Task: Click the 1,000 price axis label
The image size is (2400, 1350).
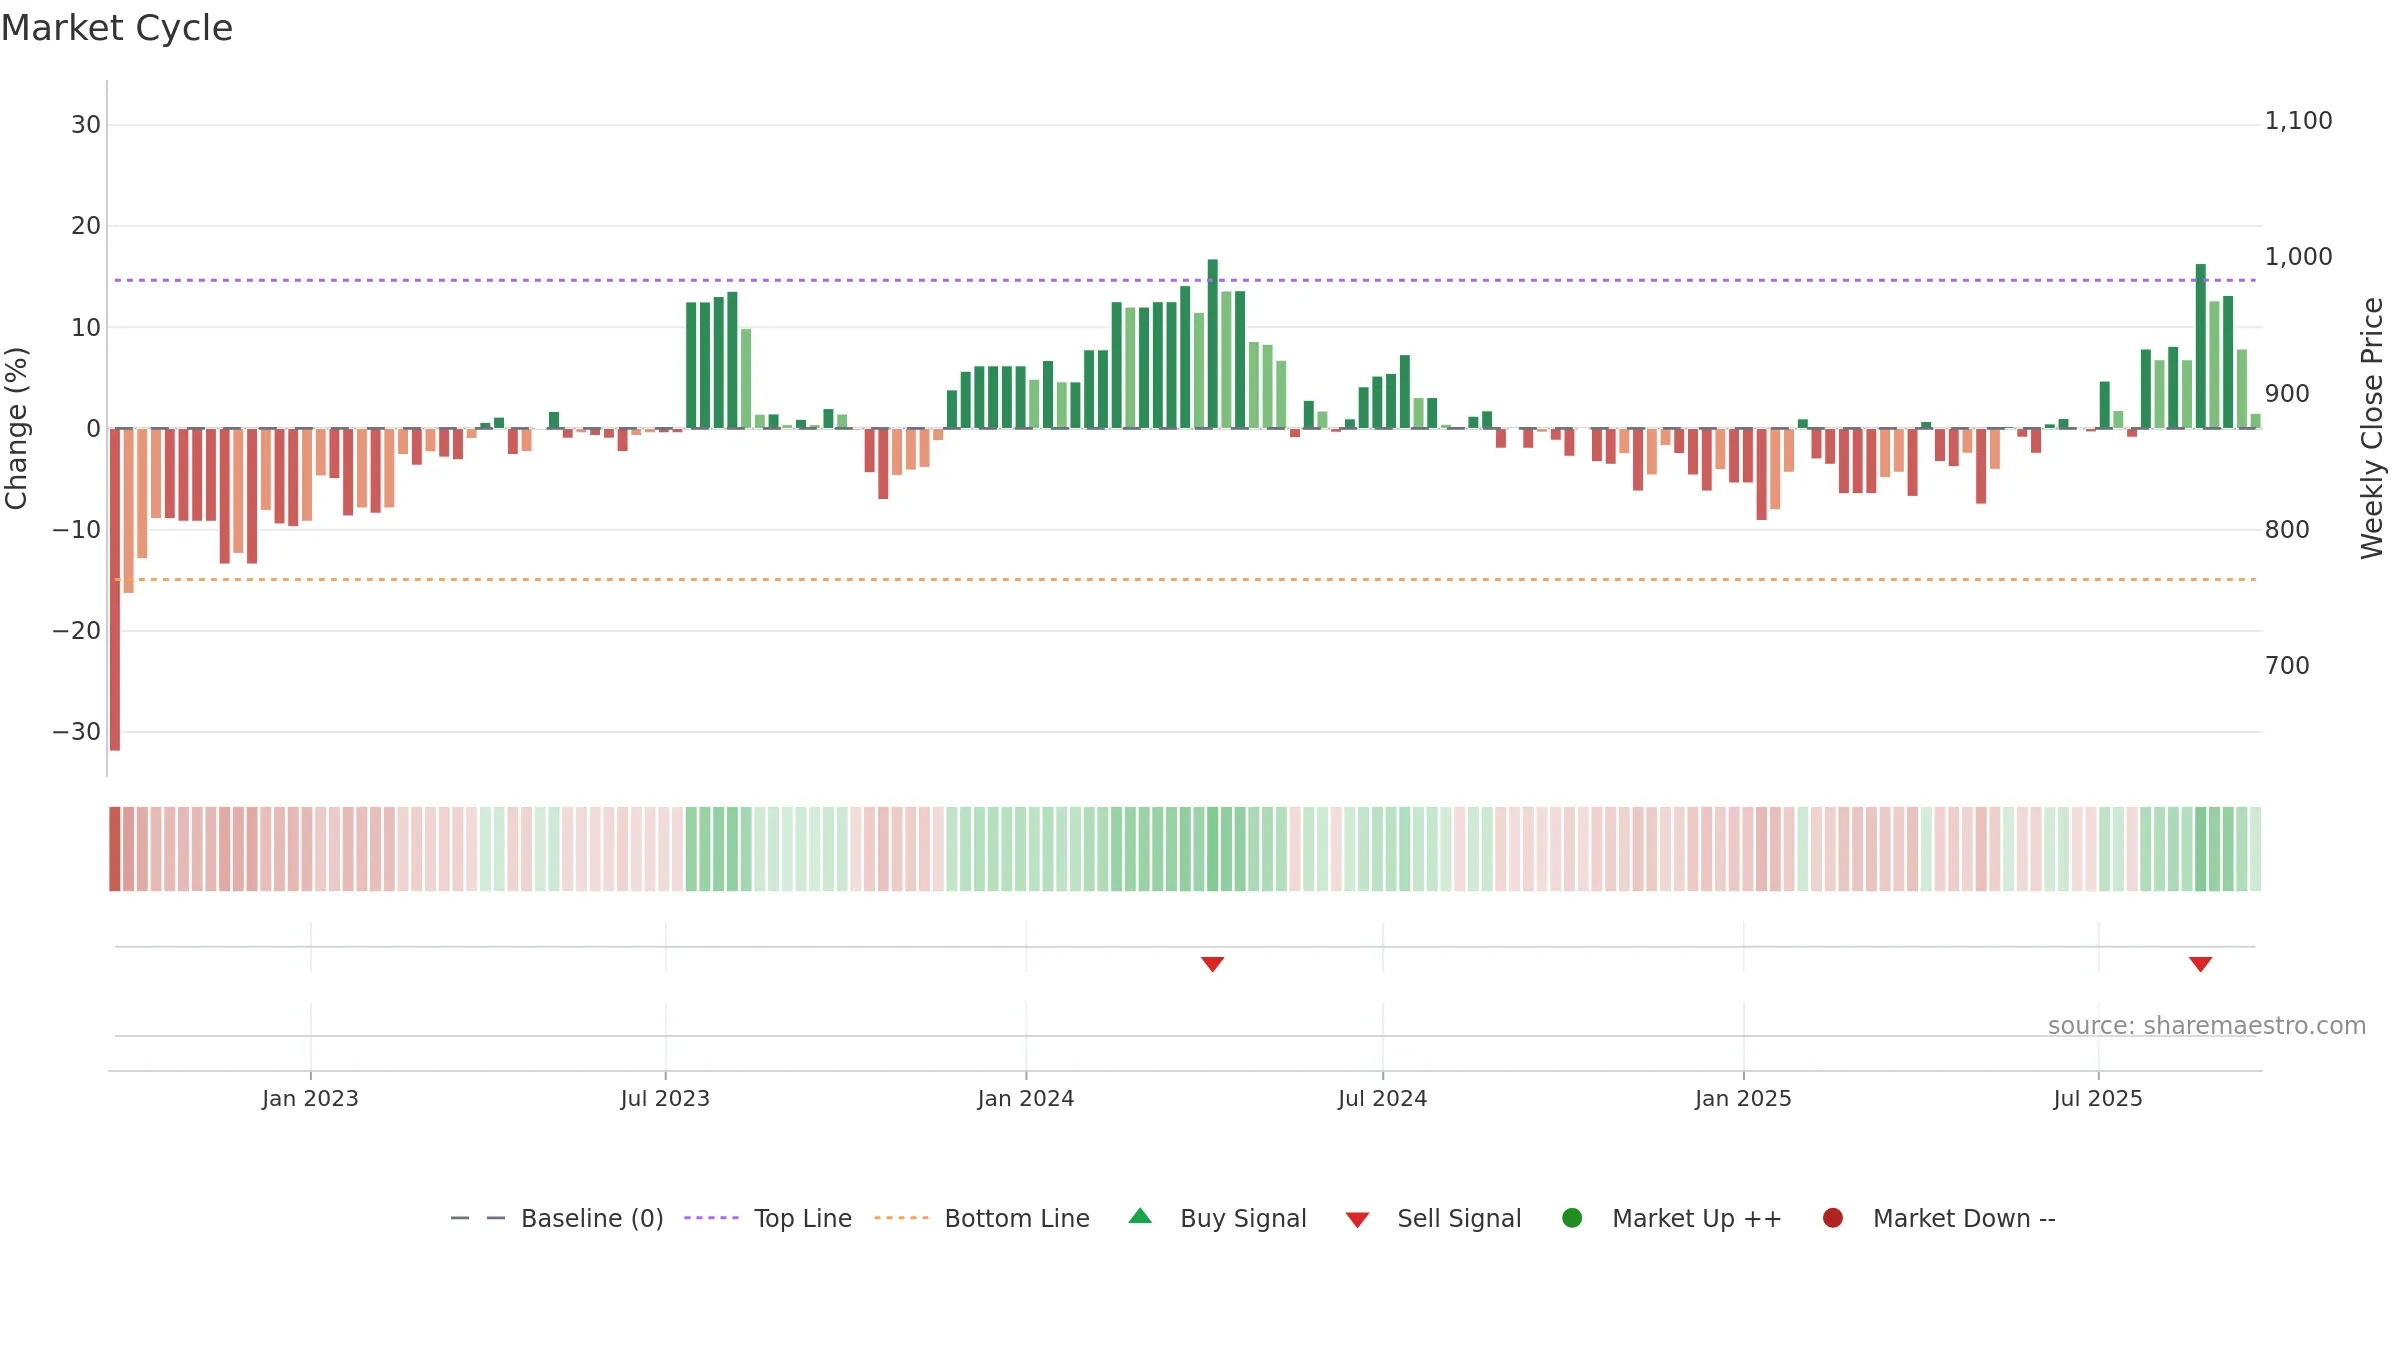Action: [2298, 257]
